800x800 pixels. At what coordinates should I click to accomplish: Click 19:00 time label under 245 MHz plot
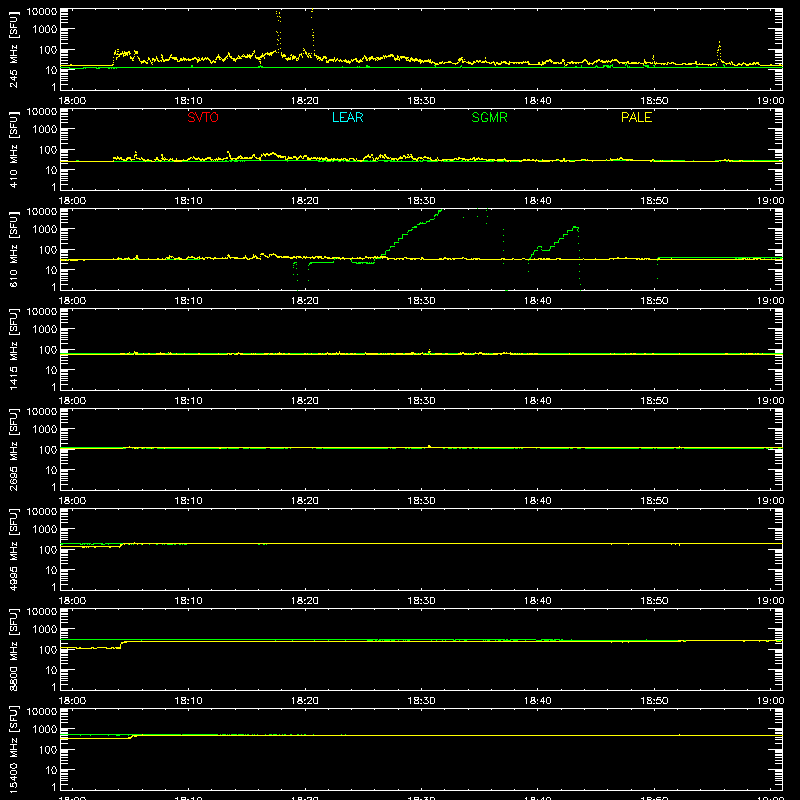click(x=770, y=101)
